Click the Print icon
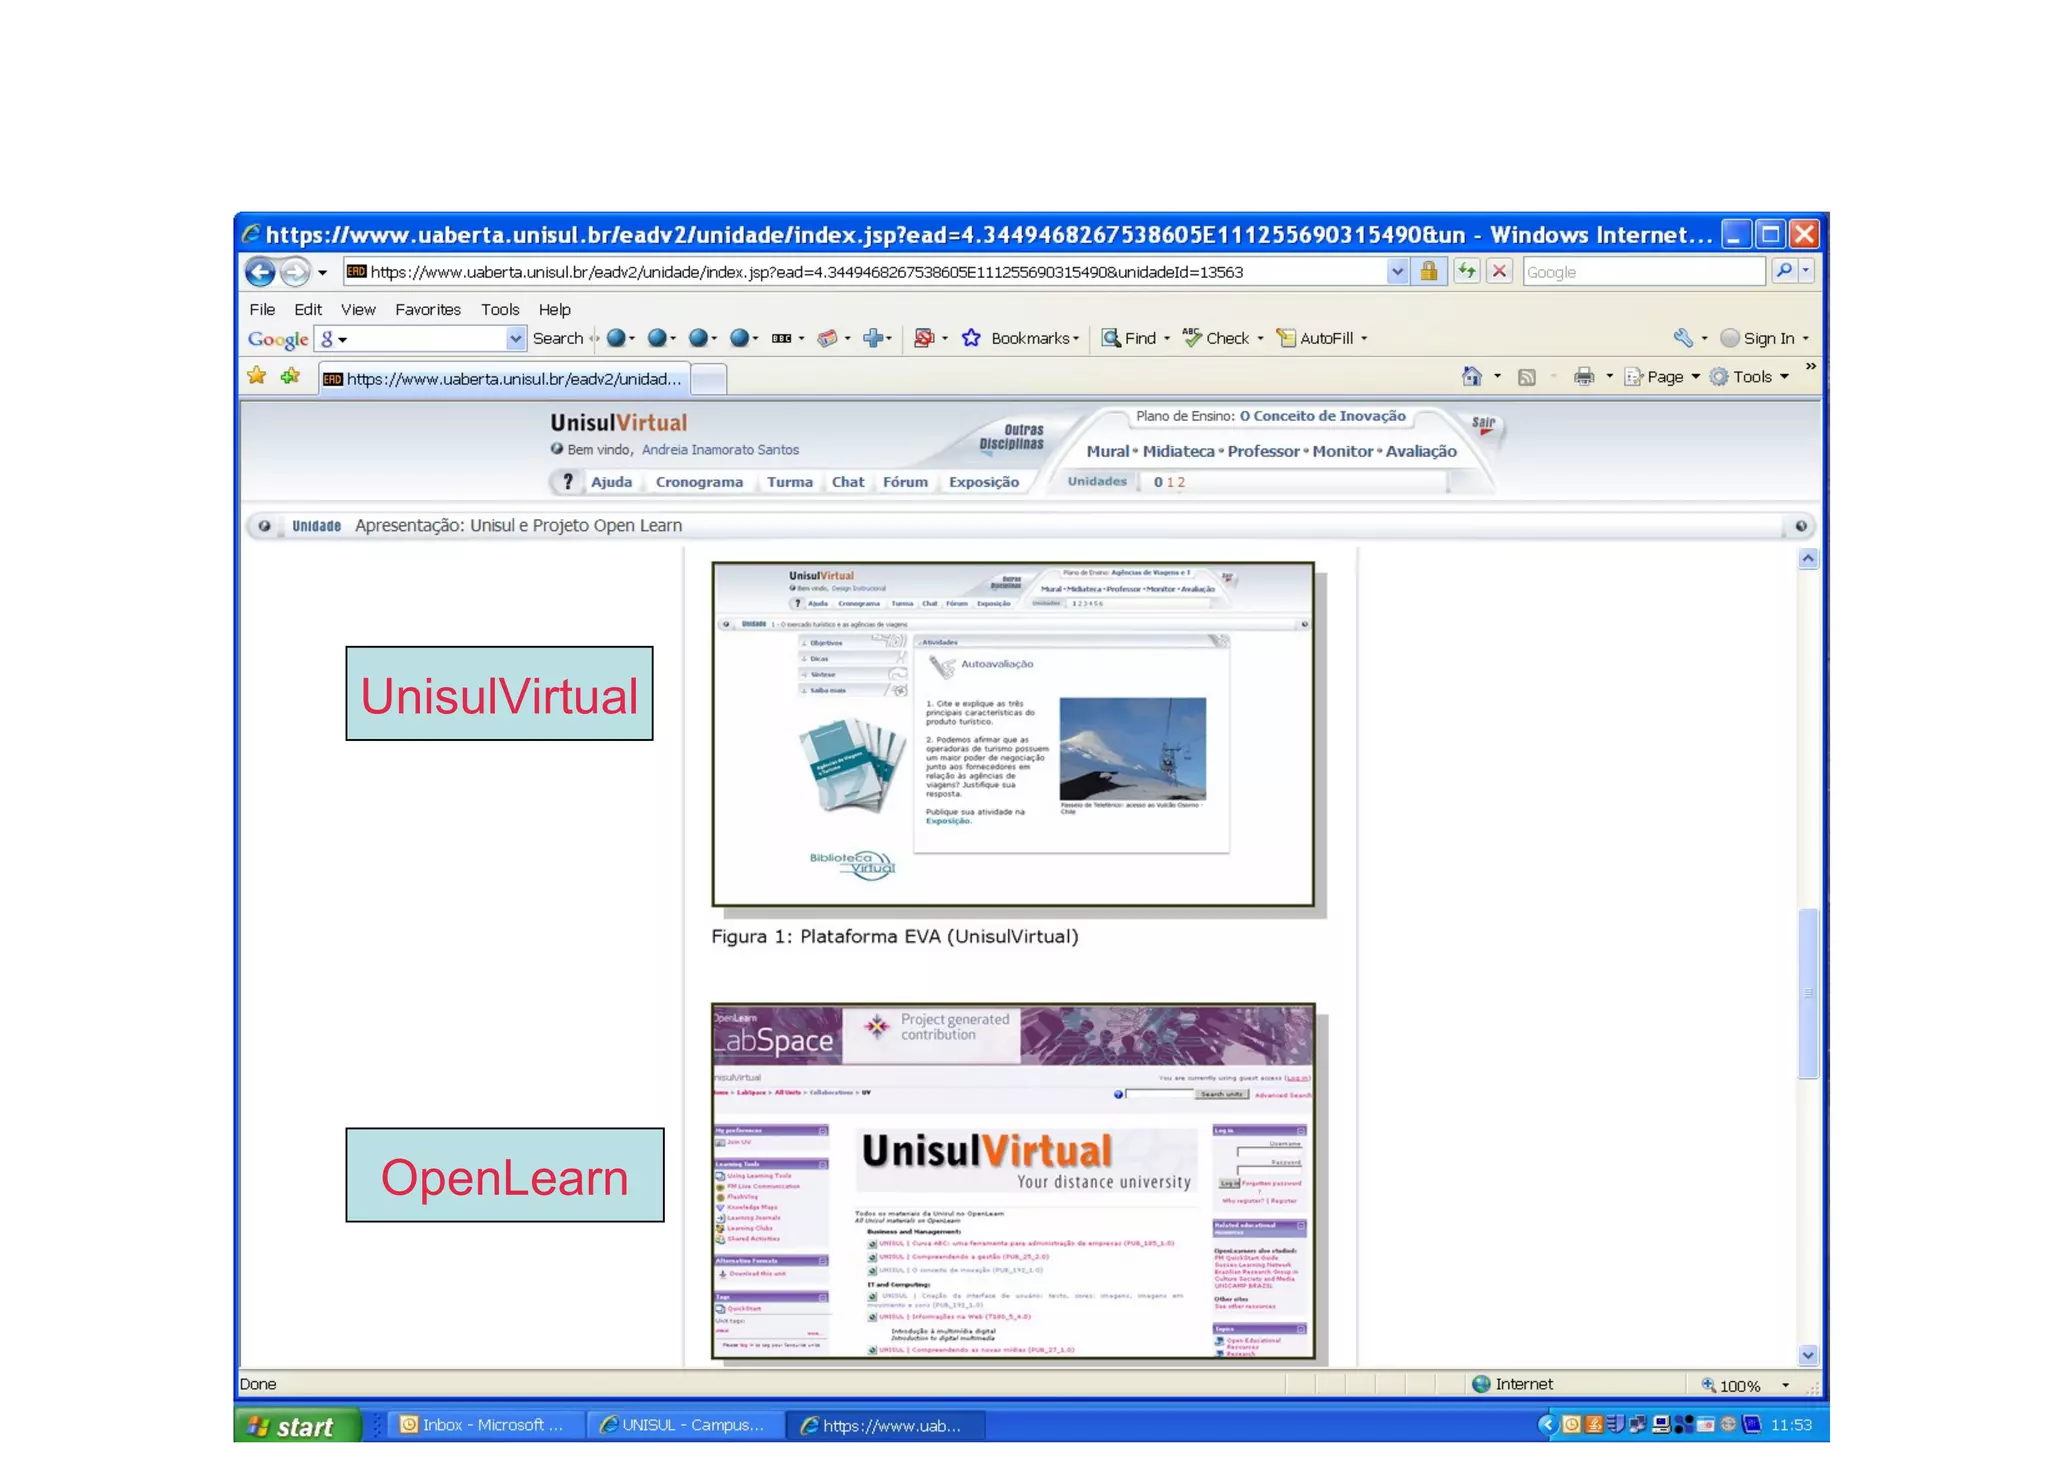 tap(1583, 377)
